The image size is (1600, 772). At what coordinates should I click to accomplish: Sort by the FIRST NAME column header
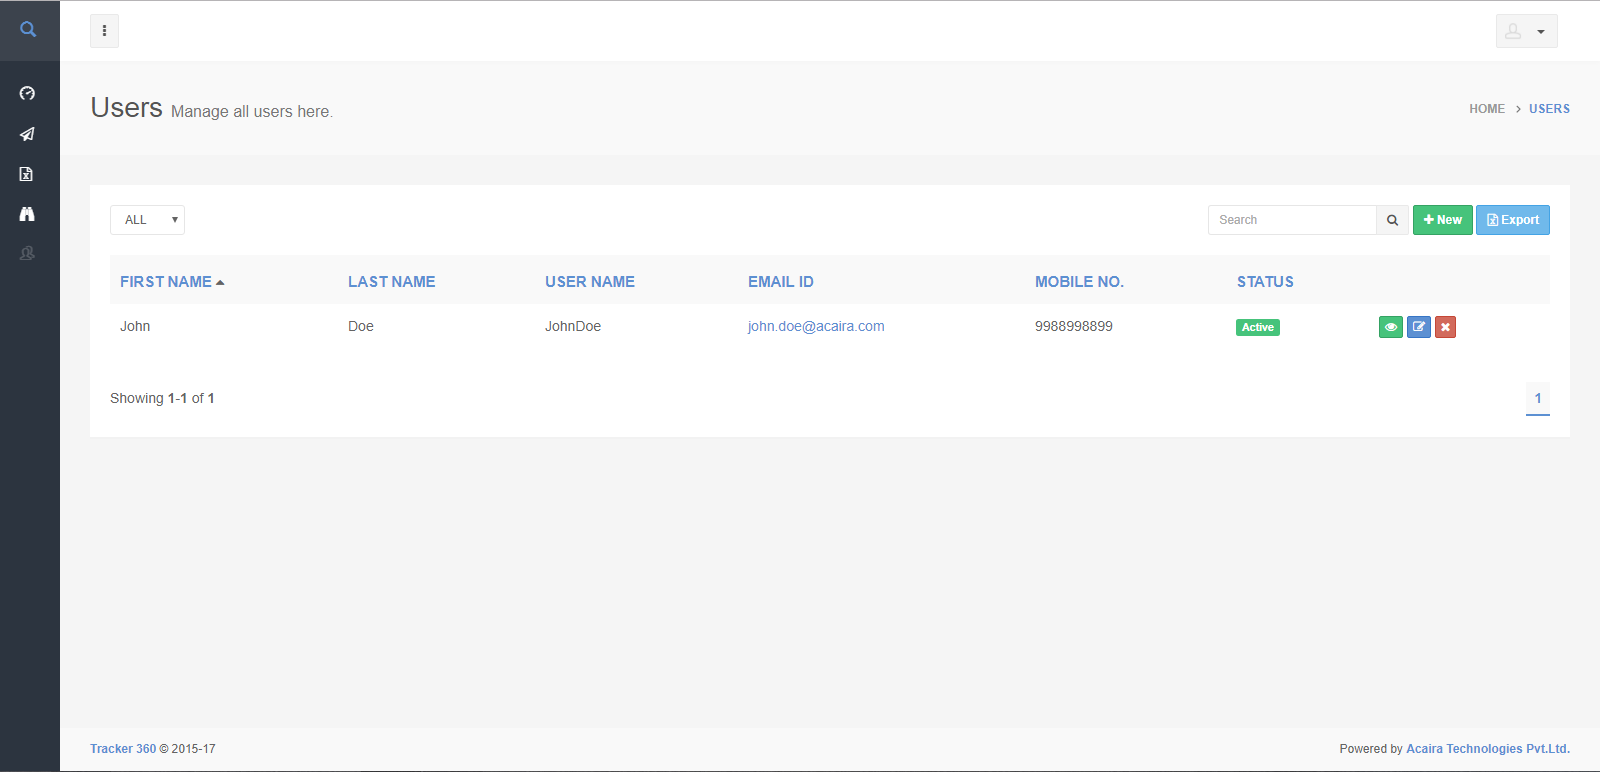click(x=166, y=282)
